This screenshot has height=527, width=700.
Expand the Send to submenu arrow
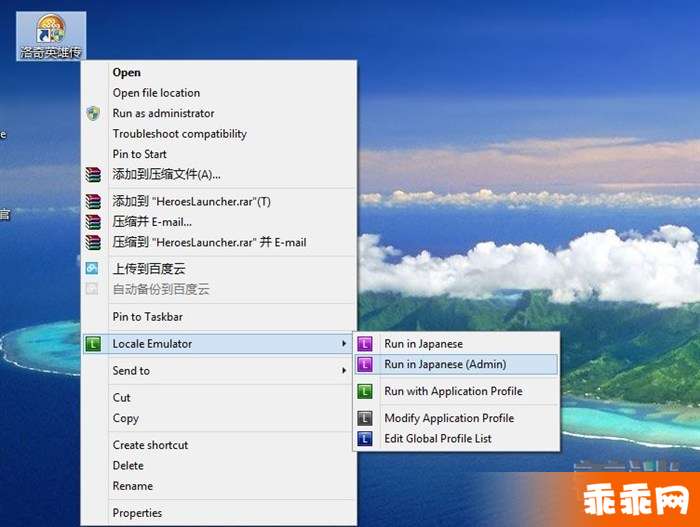[344, 371]
